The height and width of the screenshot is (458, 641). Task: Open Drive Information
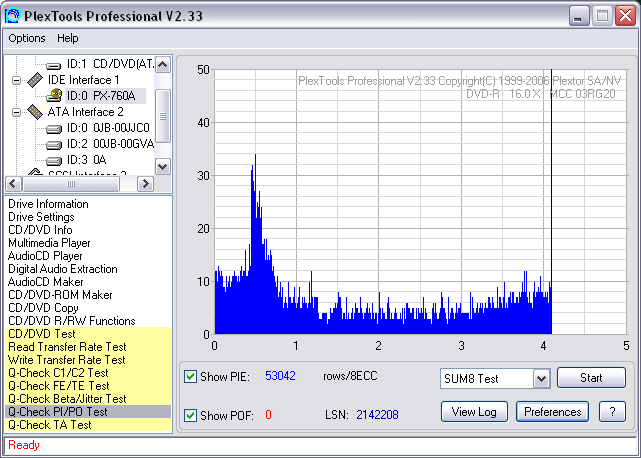click(48, 204)
